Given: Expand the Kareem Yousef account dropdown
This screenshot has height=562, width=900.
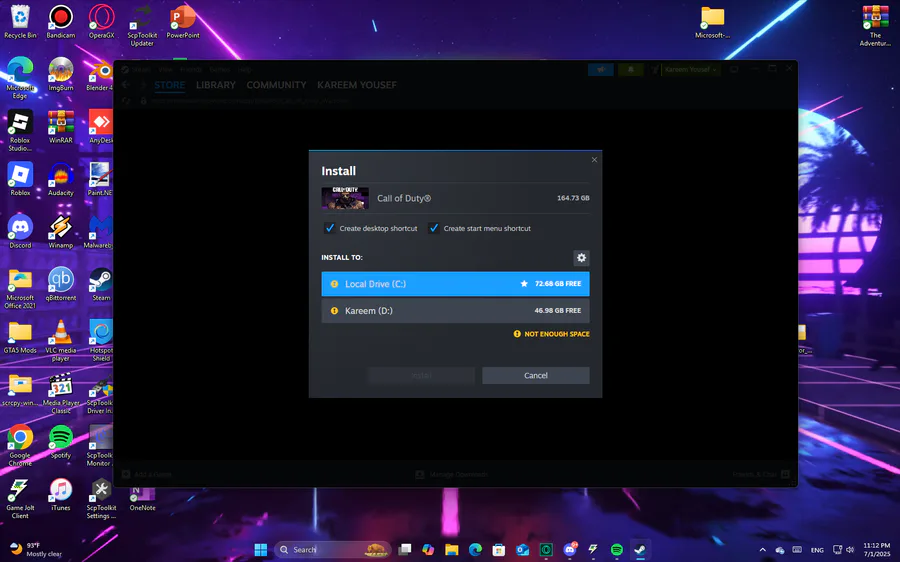Looking at the screenshot, I should tap(691, 69).
